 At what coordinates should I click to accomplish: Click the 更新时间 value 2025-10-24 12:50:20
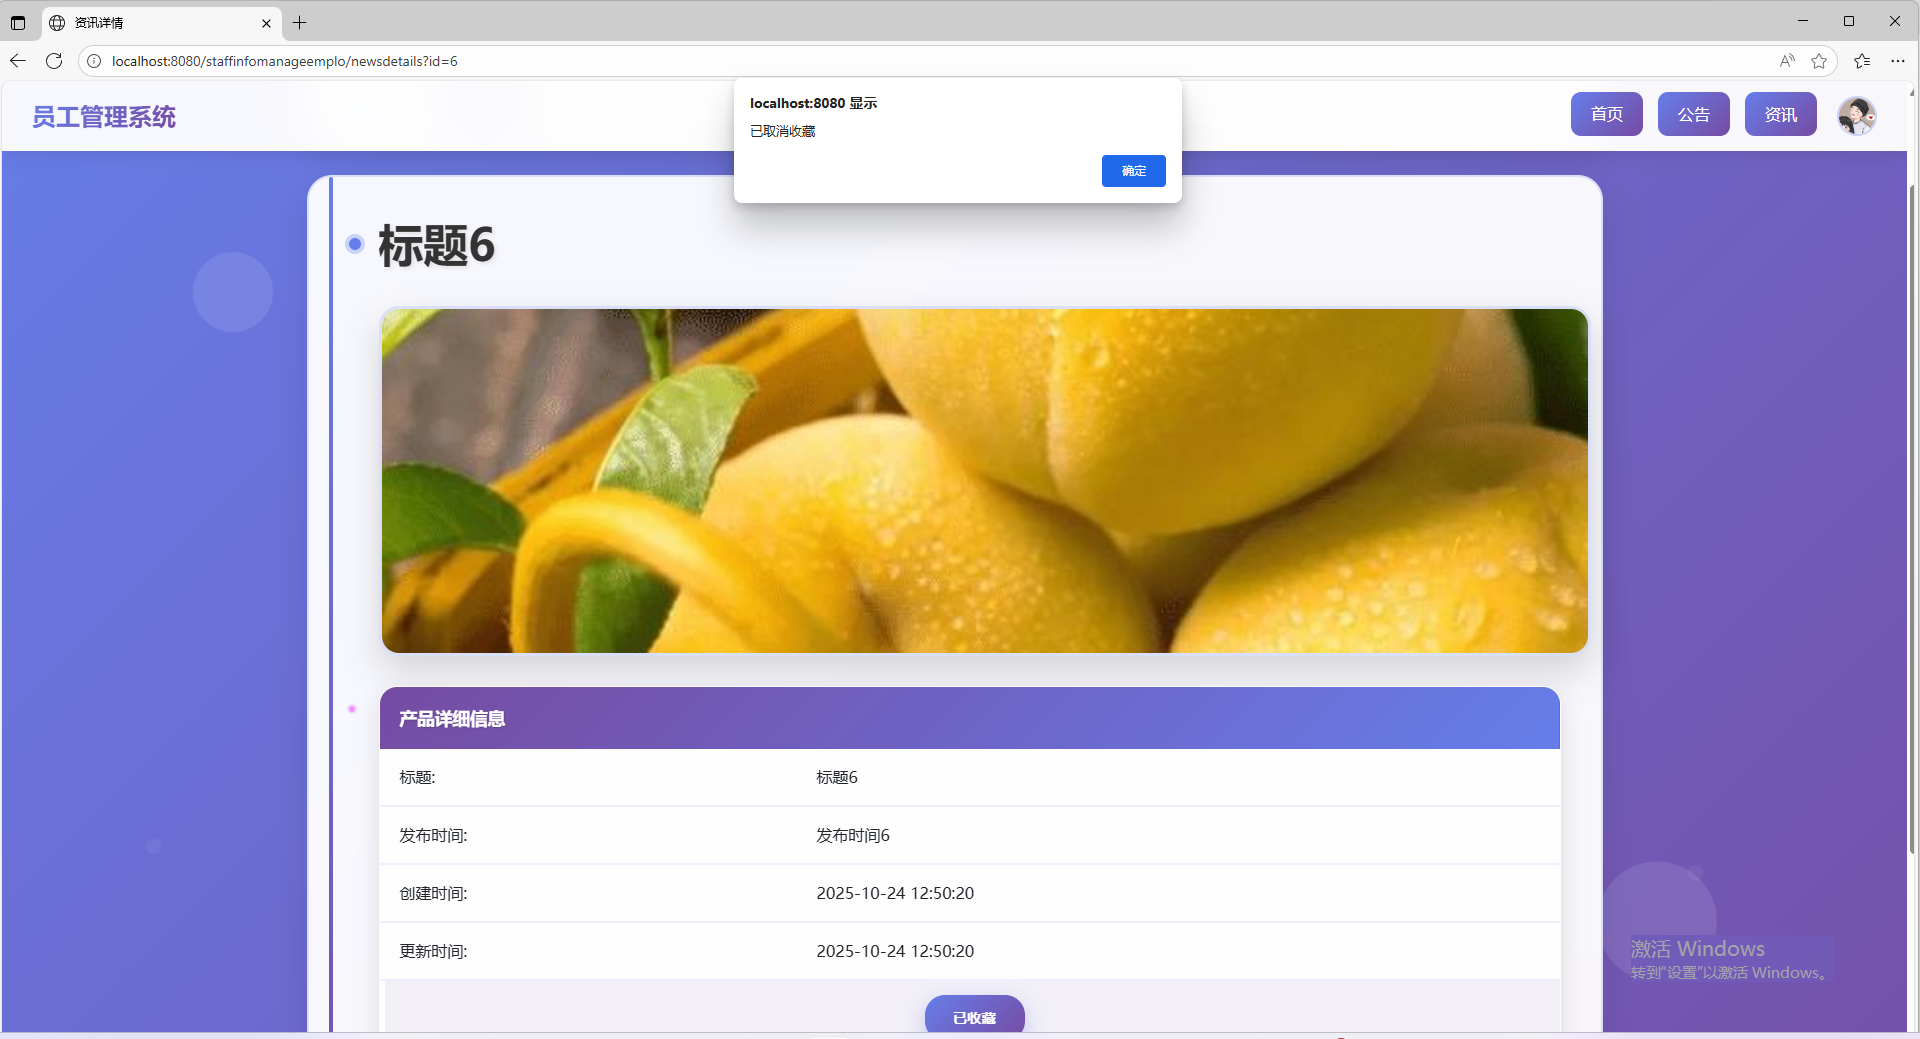click(895, 951)
